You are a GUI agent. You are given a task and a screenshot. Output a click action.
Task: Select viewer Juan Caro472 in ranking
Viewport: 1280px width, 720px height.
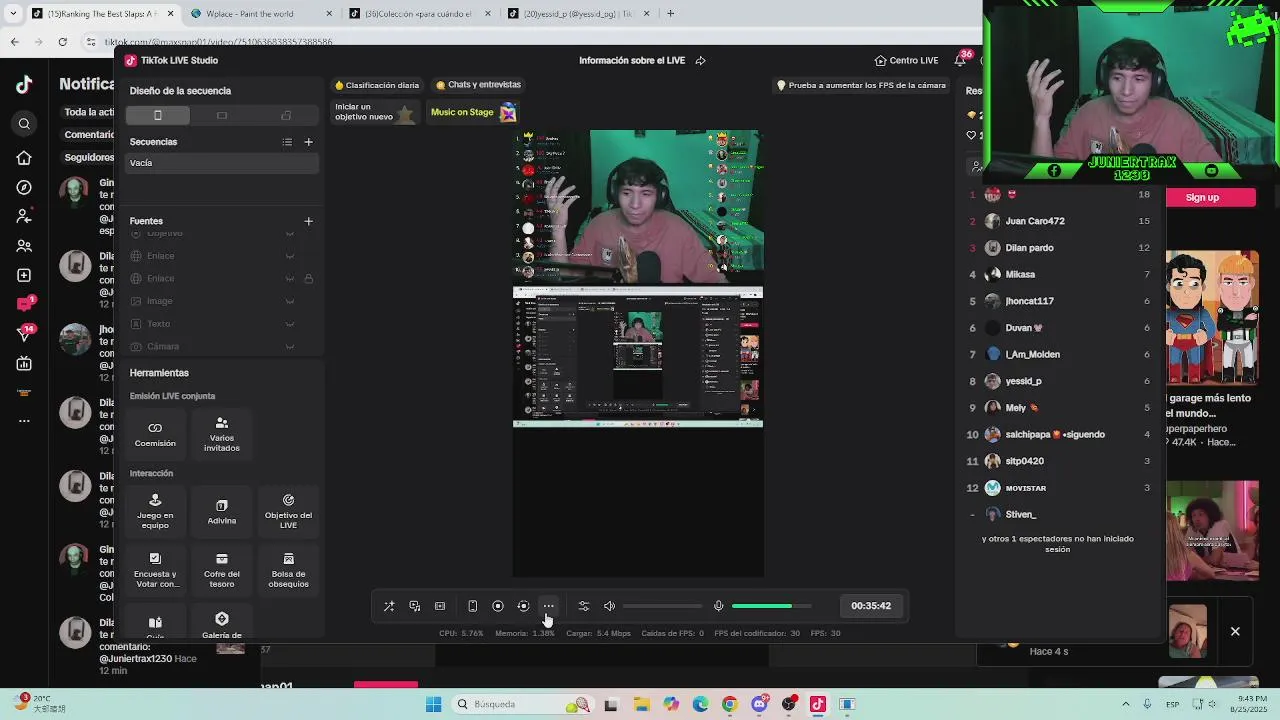[x=1060, y=221]
